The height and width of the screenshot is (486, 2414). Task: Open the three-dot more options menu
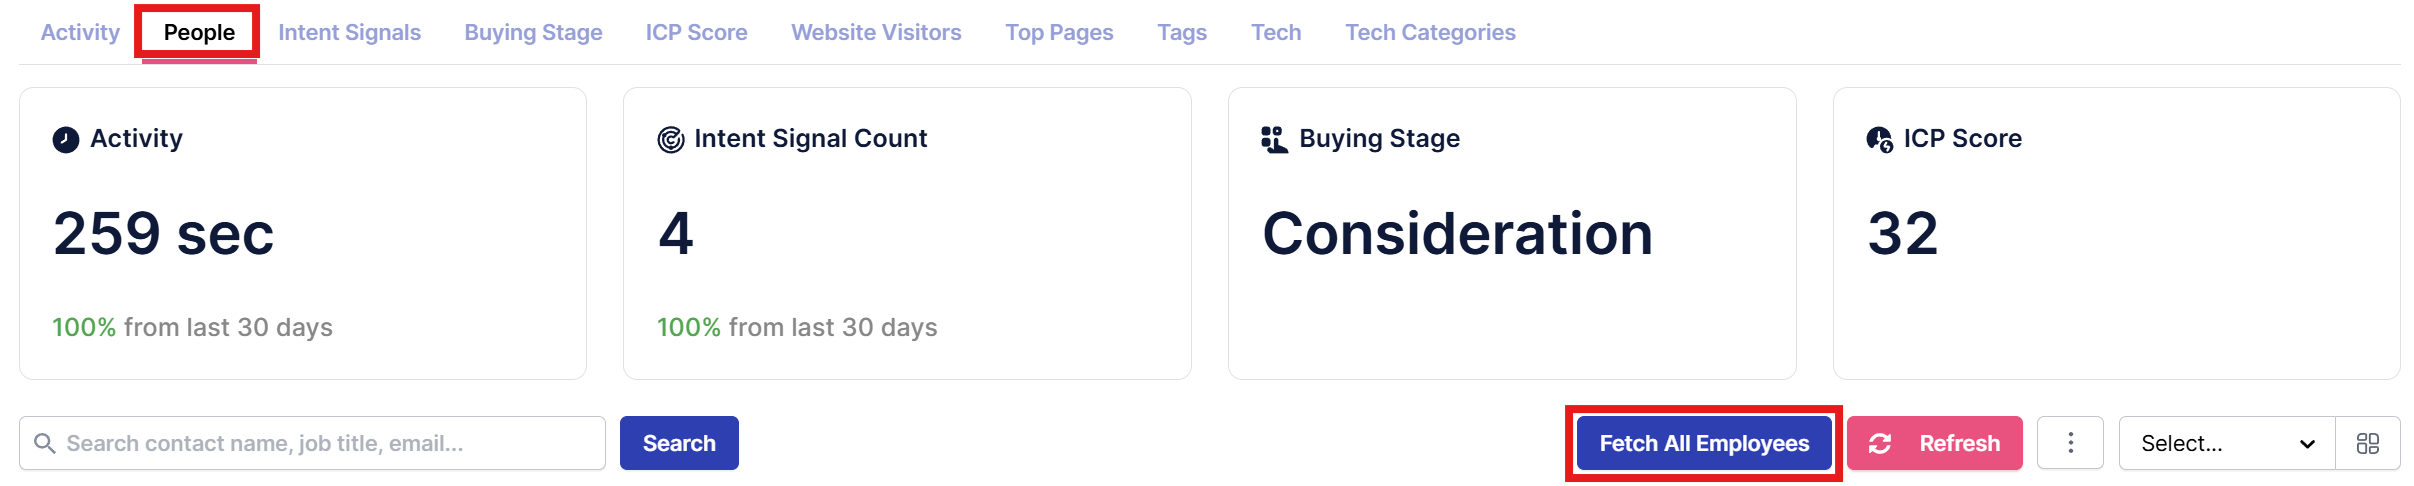click(2070, 443)
